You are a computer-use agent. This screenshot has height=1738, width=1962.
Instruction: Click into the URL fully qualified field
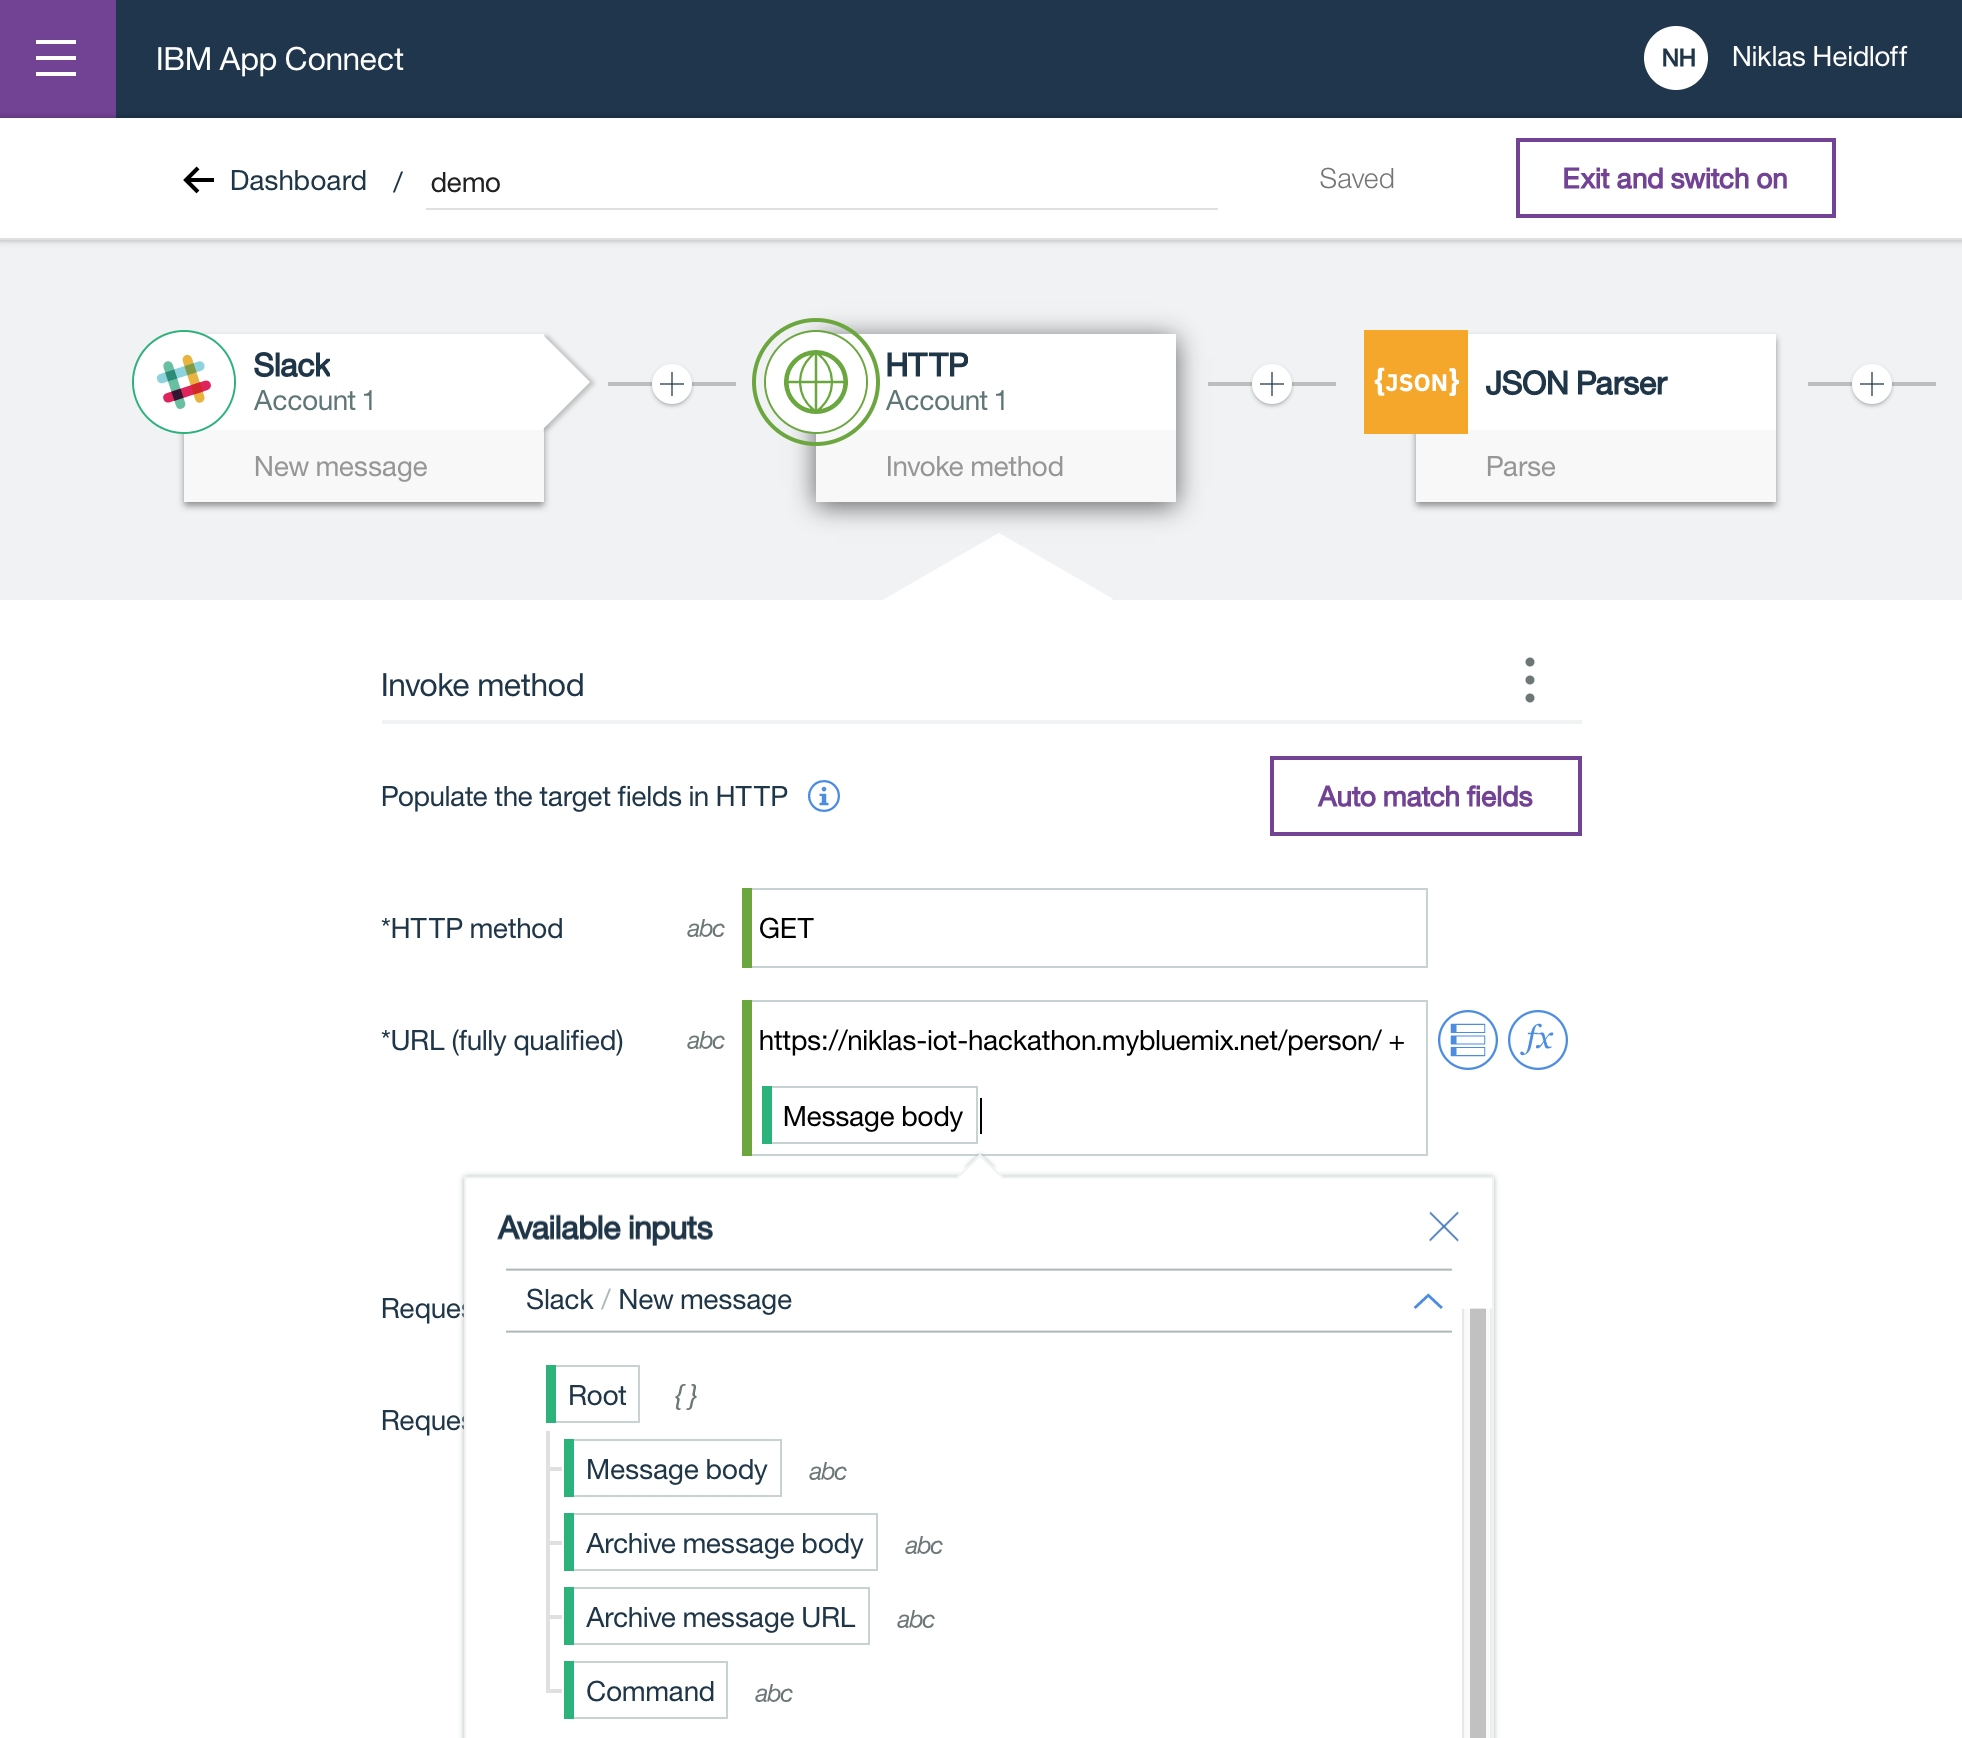(x=1086, y=1078)
